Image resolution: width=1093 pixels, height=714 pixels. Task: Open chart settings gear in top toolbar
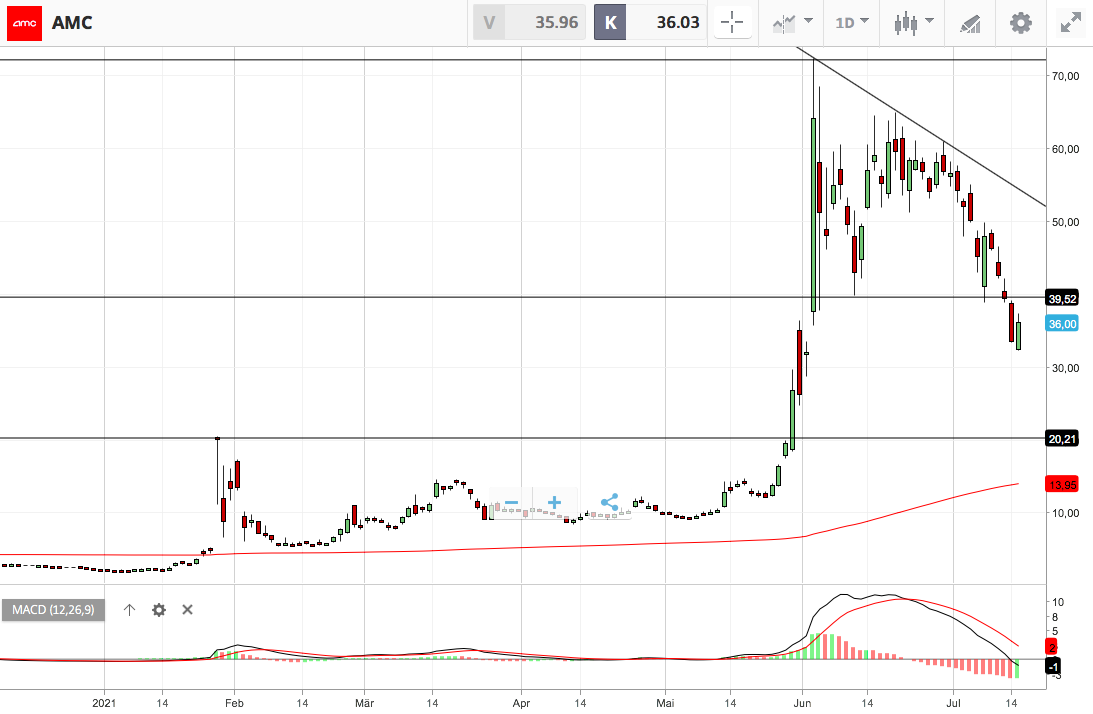coord(1021,23)
